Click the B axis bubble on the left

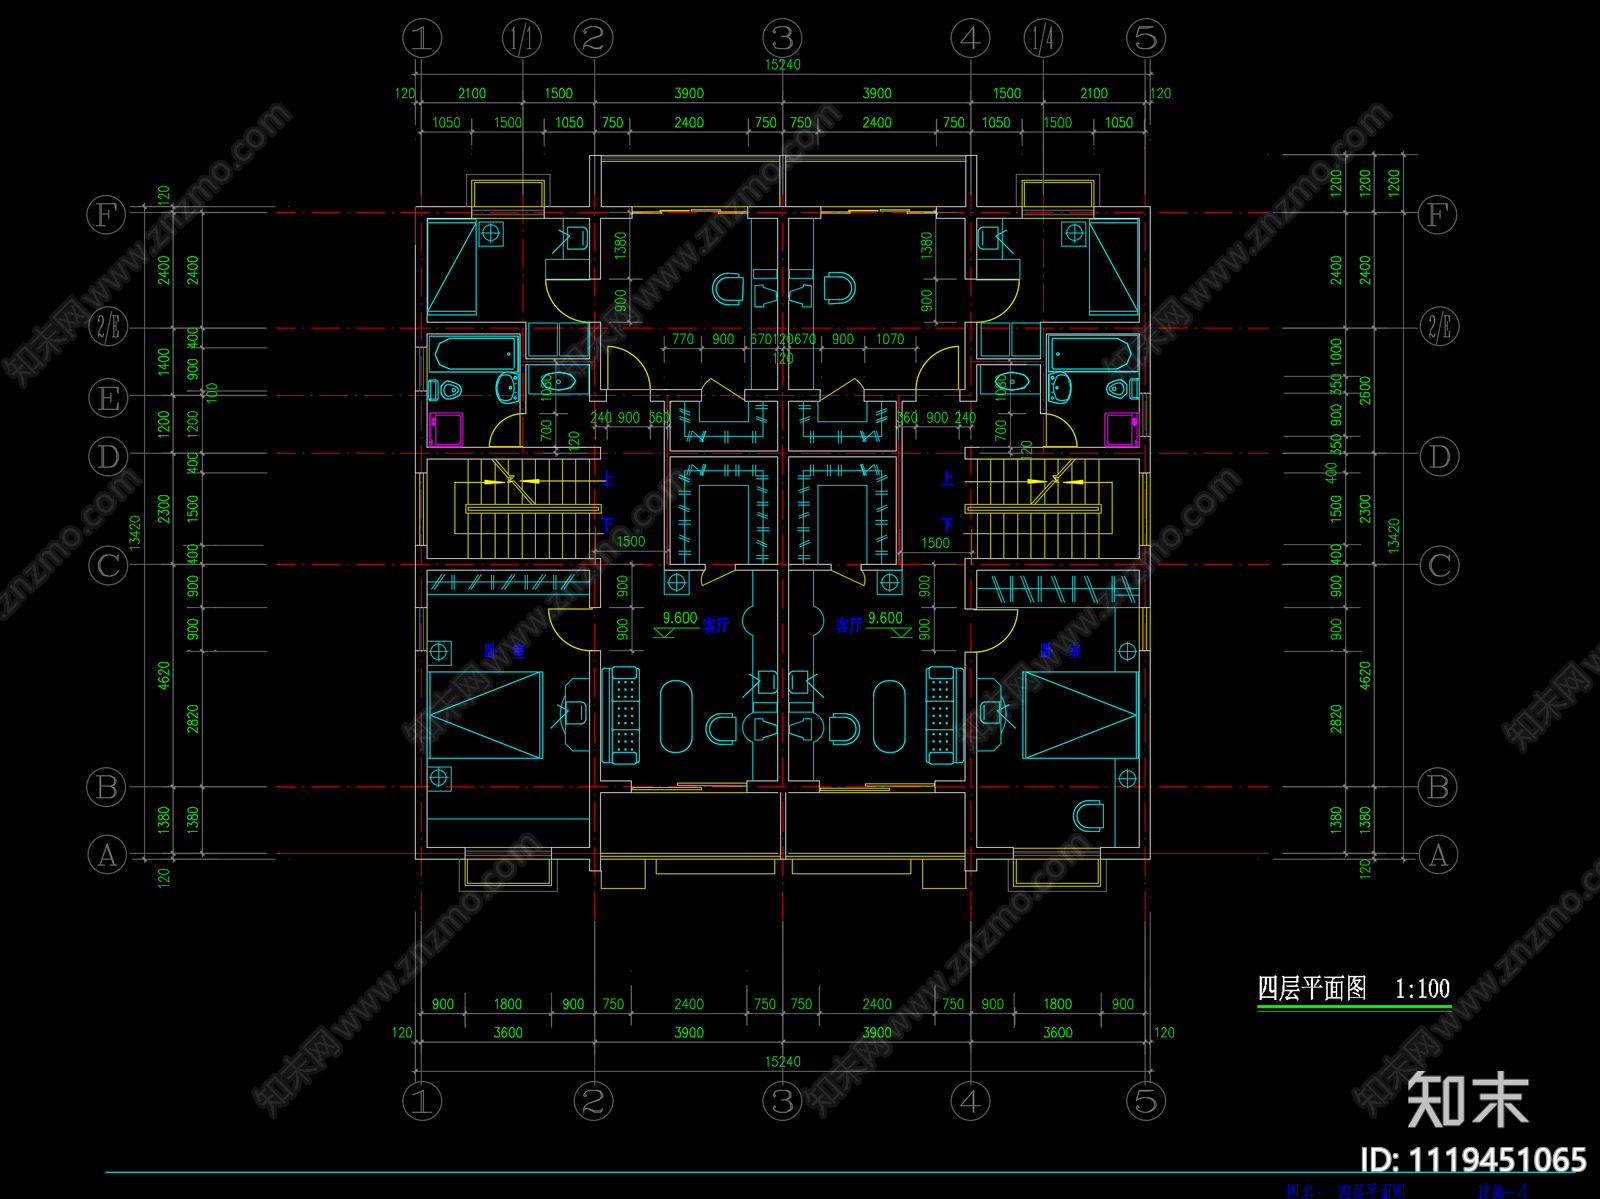[x=107, y=787]
